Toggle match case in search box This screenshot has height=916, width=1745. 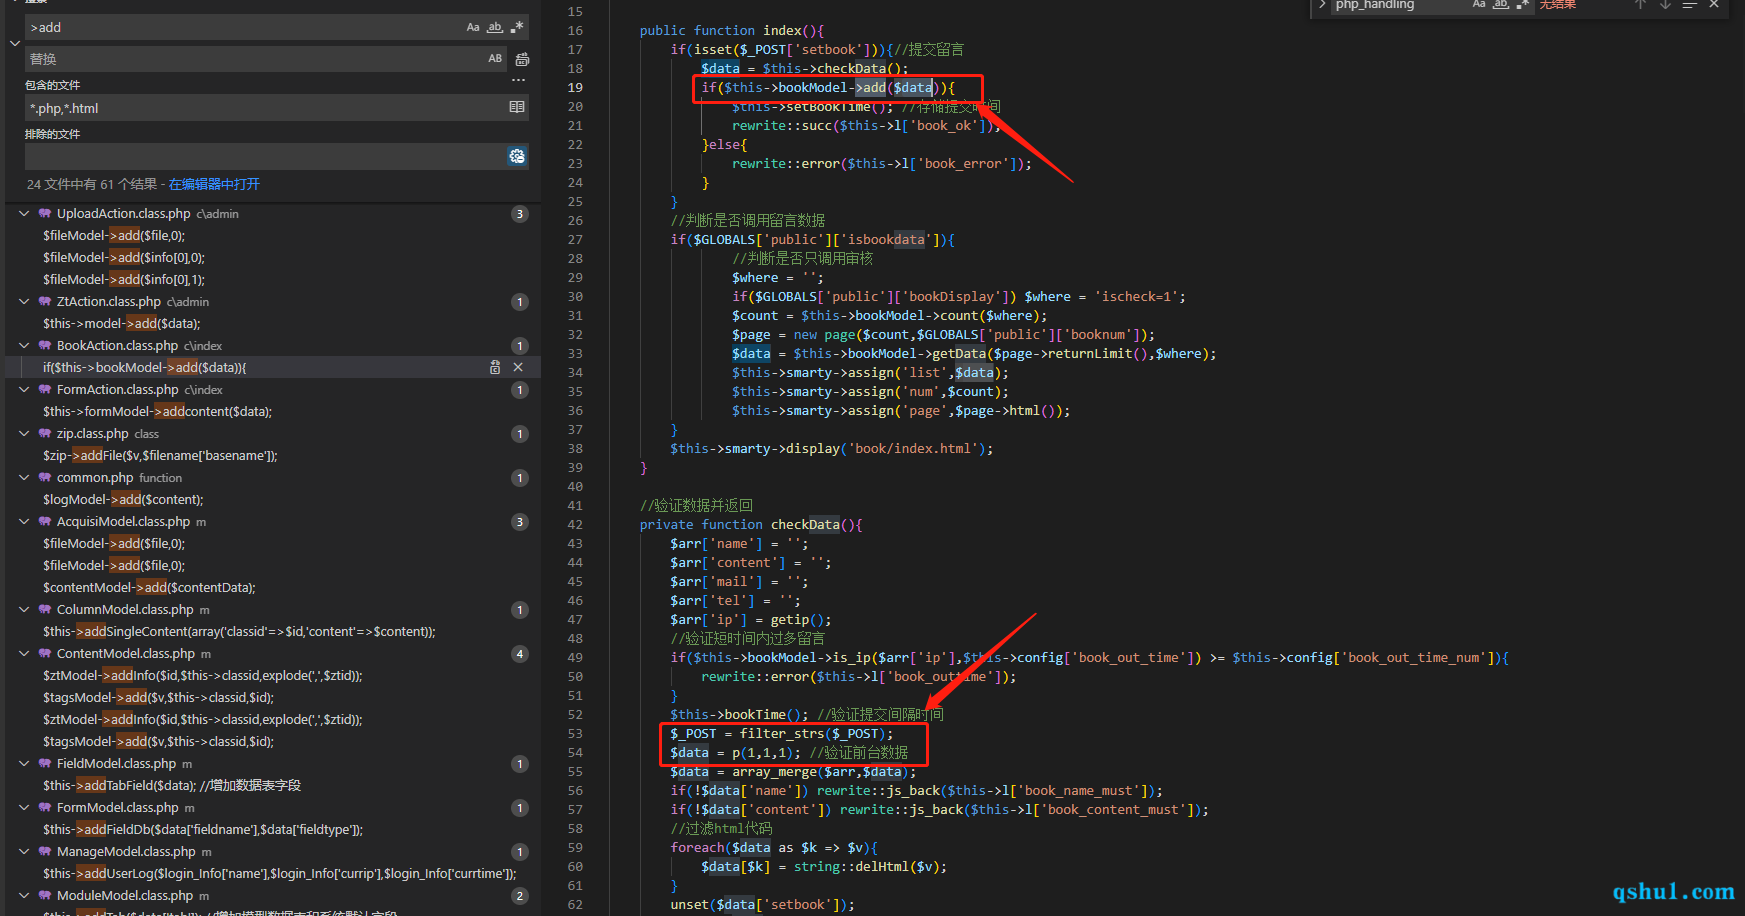coord(473,27)
